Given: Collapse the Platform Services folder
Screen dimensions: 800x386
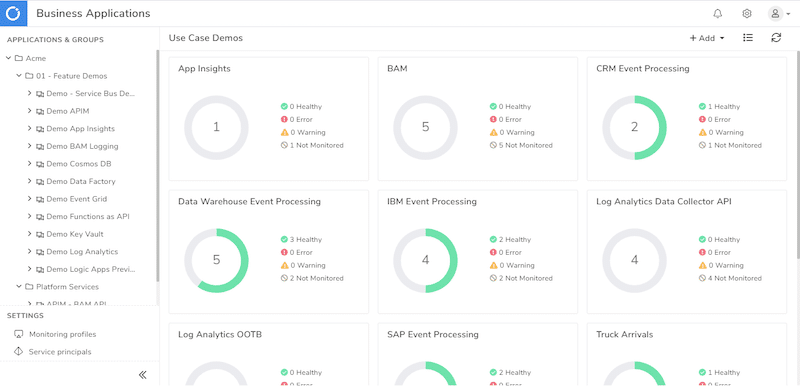Looking at the screenshot, I should click(x=19, y=287).
